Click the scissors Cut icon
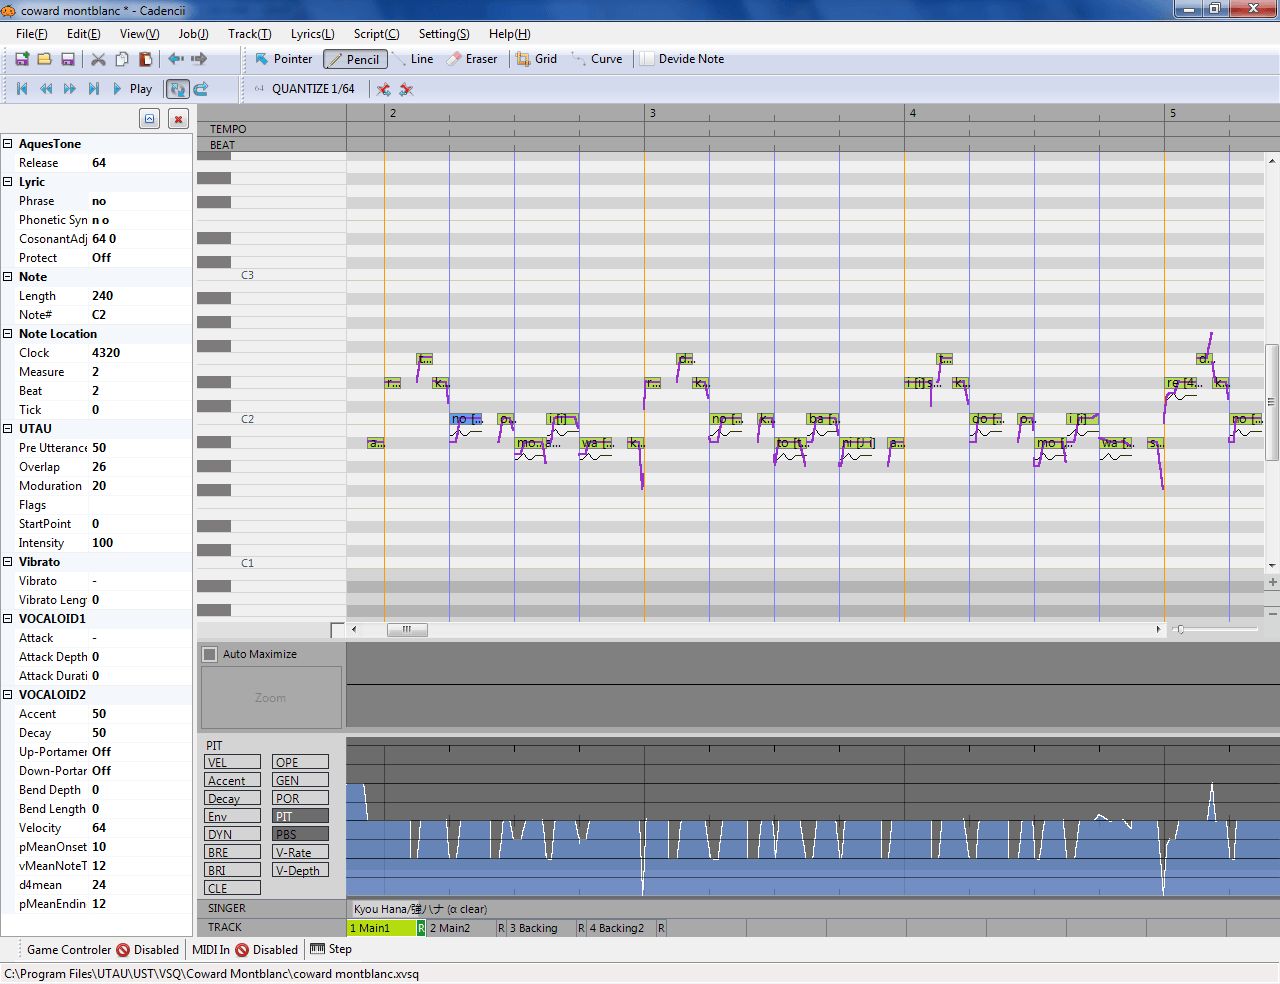Screen dimensions: 1280x984 [96, 60]
